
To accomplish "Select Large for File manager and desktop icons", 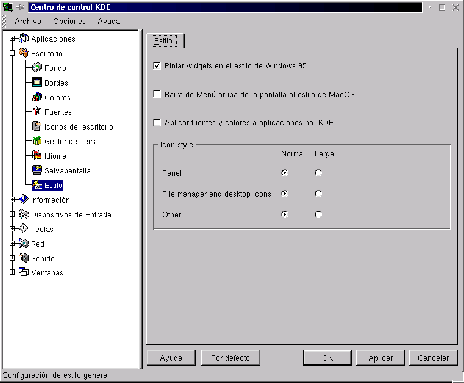I will (318, 194).
